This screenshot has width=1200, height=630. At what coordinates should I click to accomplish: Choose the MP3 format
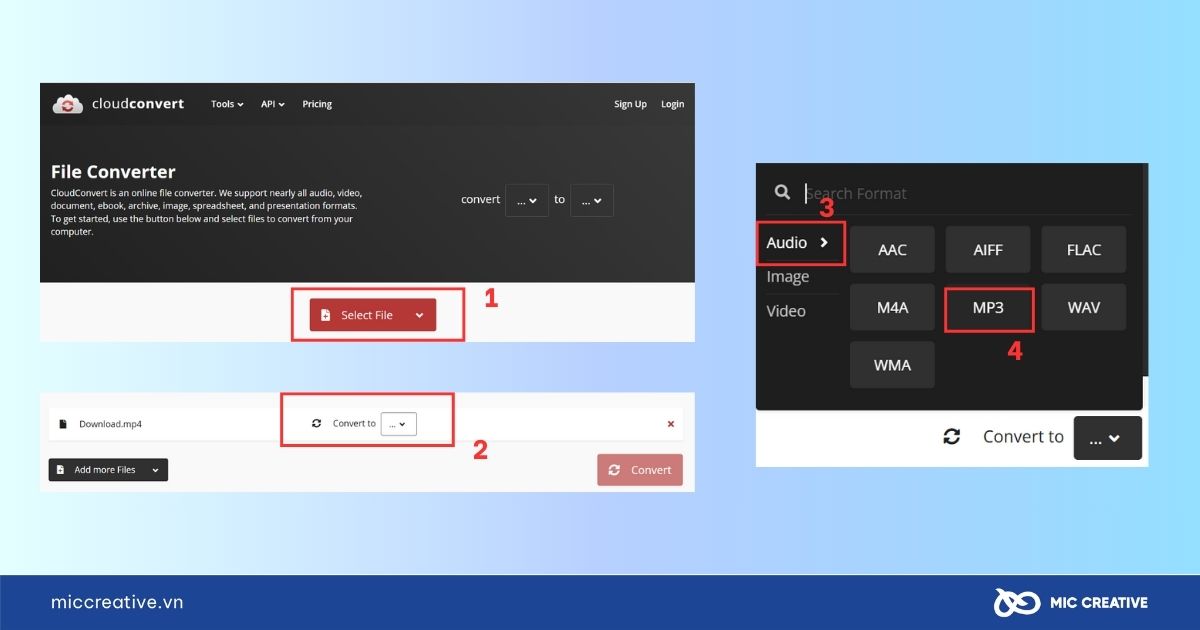pyautogui.click(x=988, y=308)
